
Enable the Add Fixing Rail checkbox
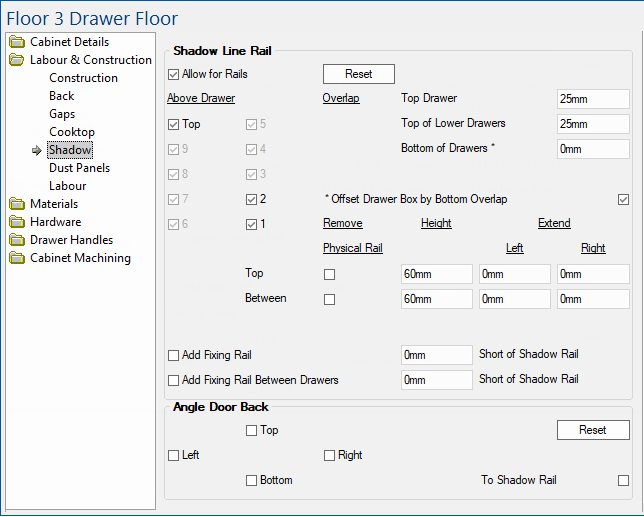coord(174,355)
